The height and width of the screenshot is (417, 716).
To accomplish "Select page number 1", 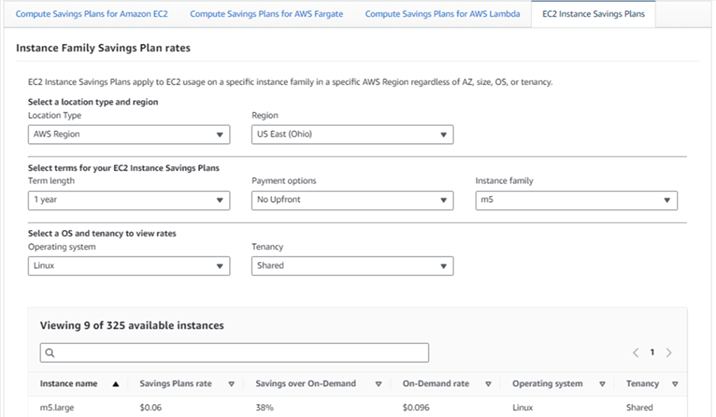I will pos(652,352).
